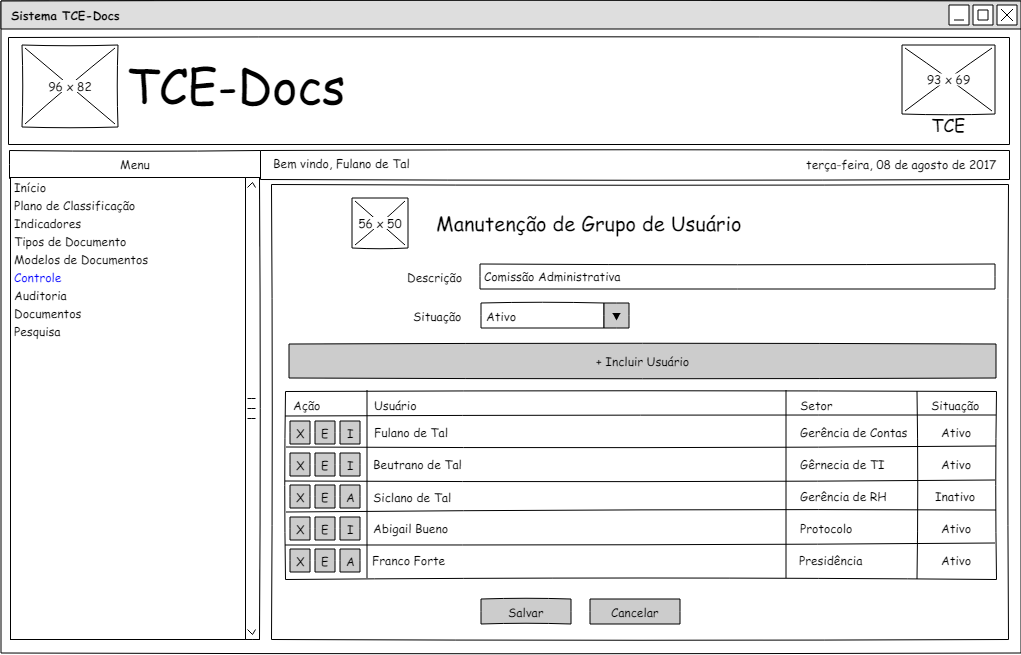The image size is (1021, 655).
Task: Click the TCE image at top right
Action: tap(948, 80)
